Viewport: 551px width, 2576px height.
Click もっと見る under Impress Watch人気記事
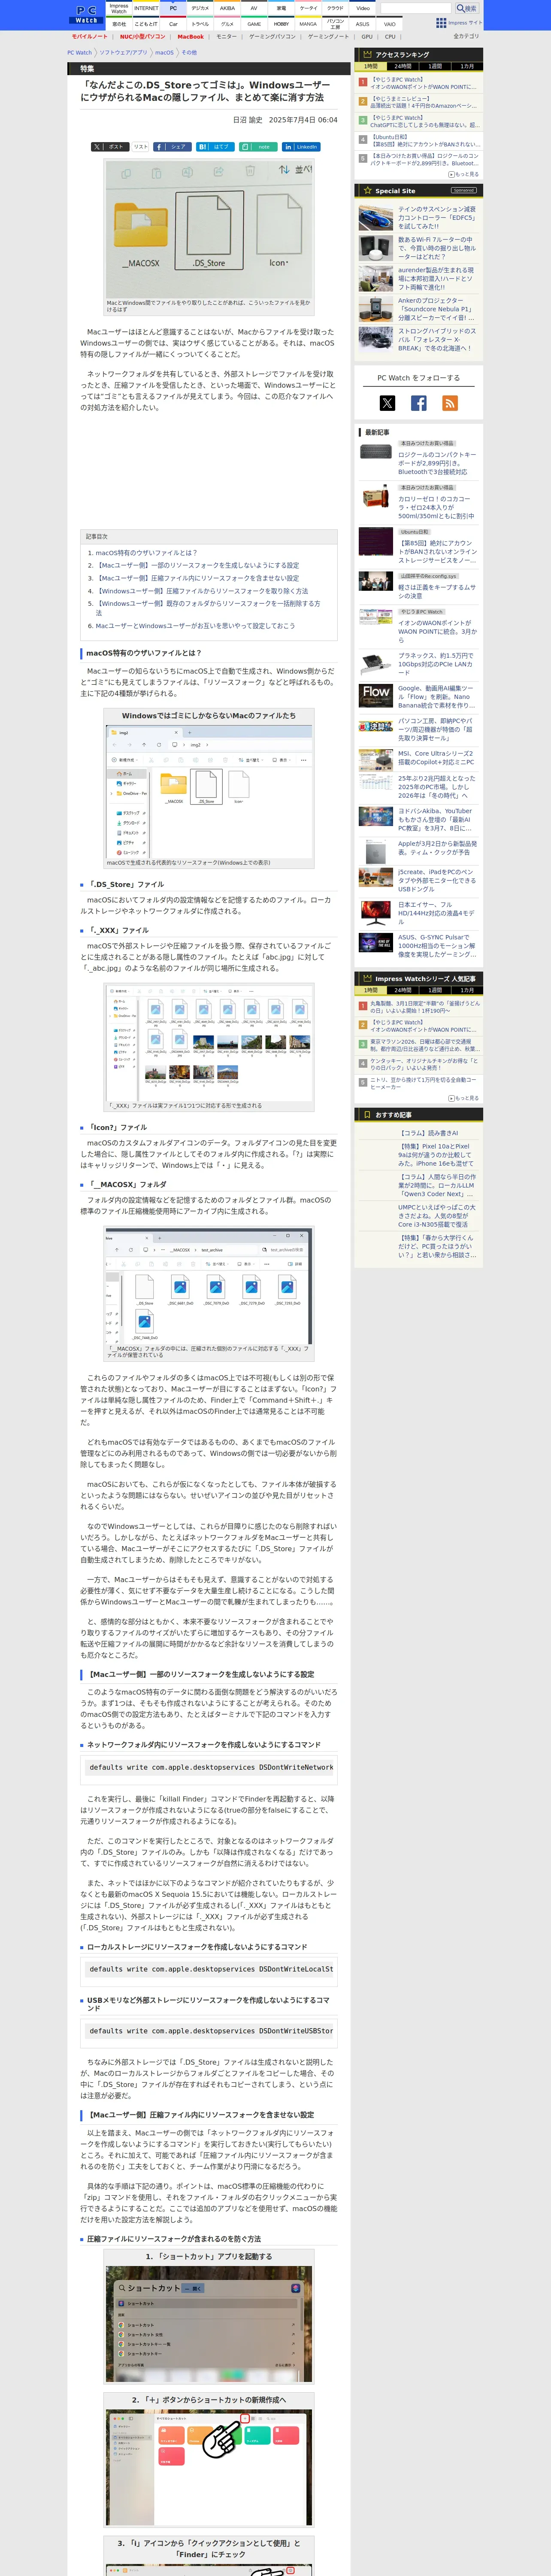point(464,1098)
